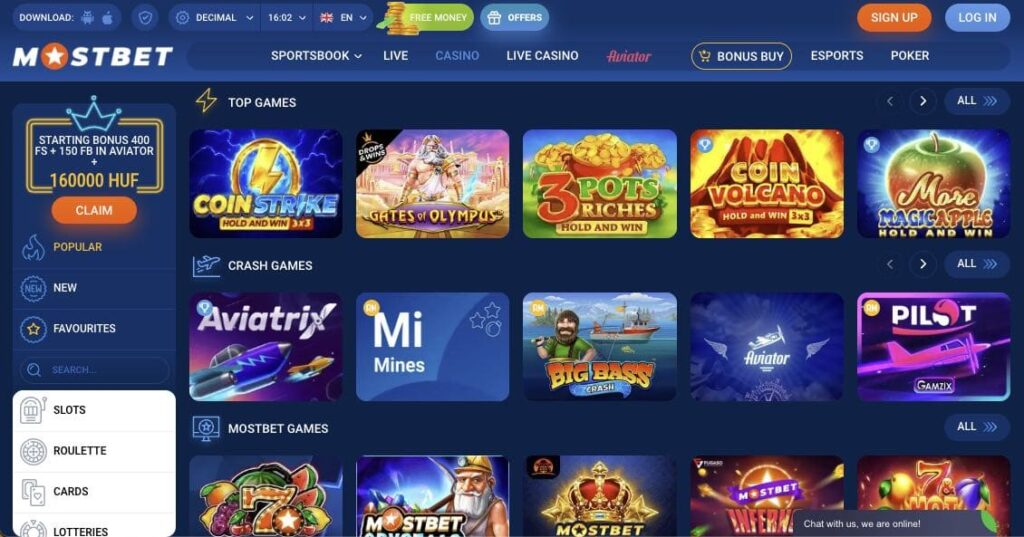Screen dimensions: 1024x537
Task: Click the Android download icon
Action: 88,18
